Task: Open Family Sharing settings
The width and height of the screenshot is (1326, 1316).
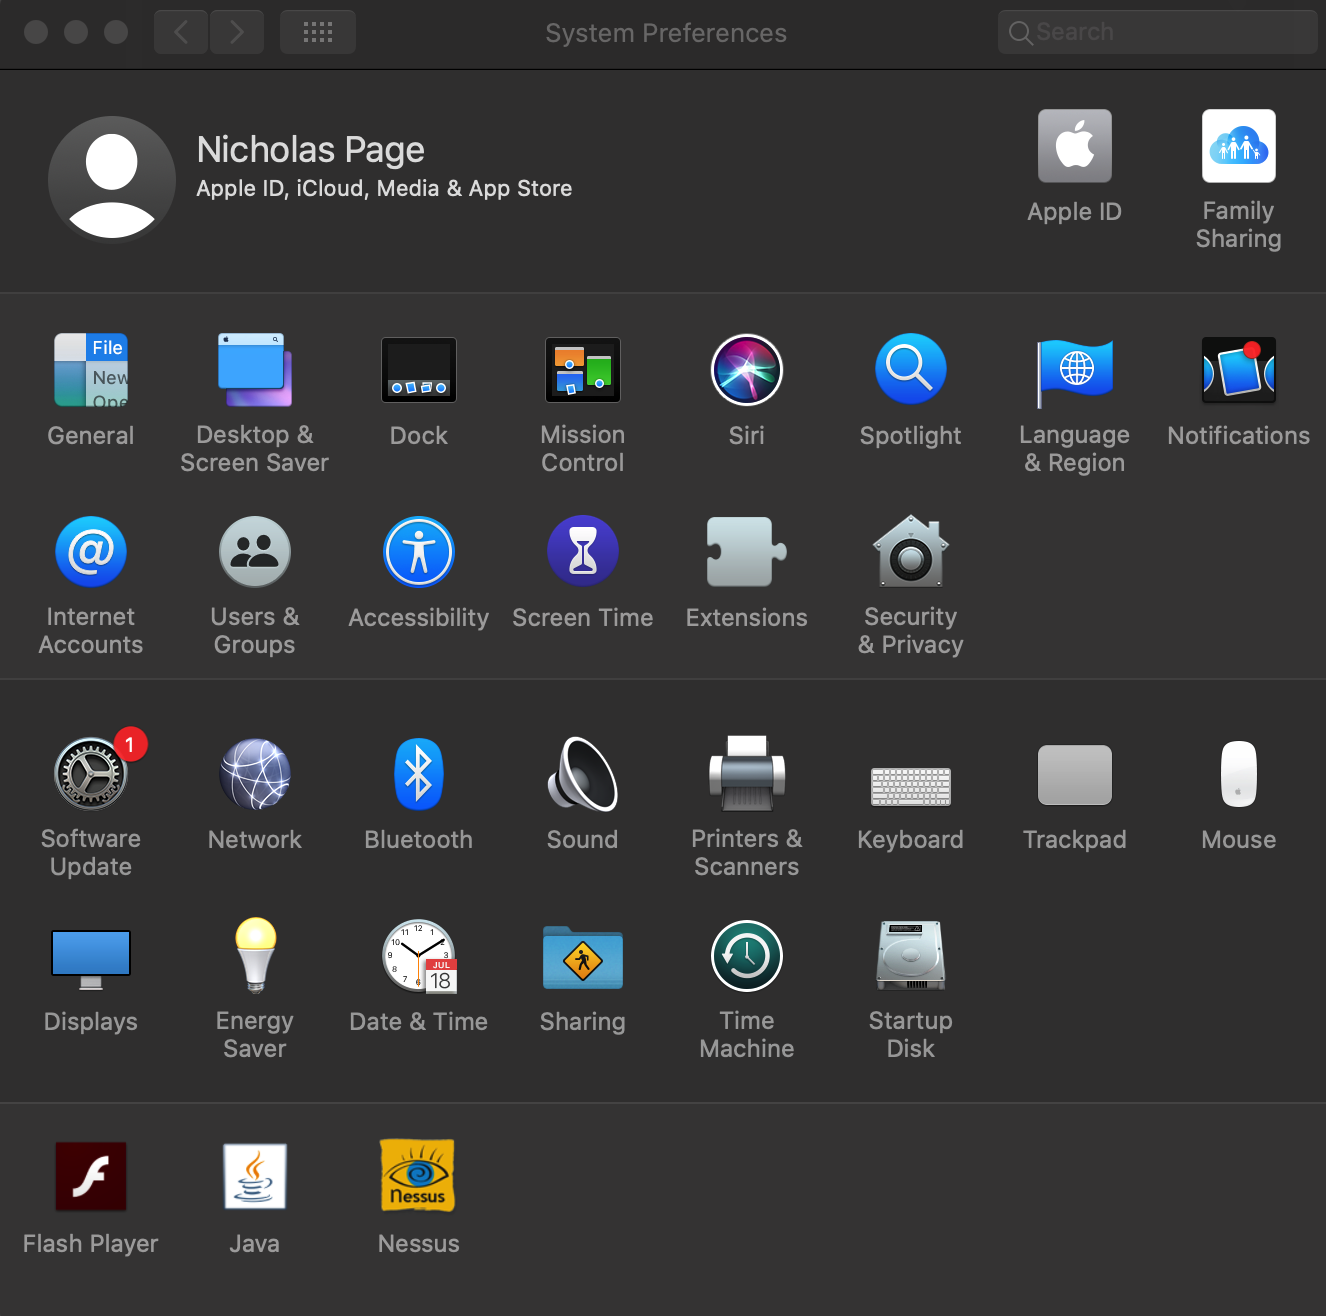Action: 1238,147
